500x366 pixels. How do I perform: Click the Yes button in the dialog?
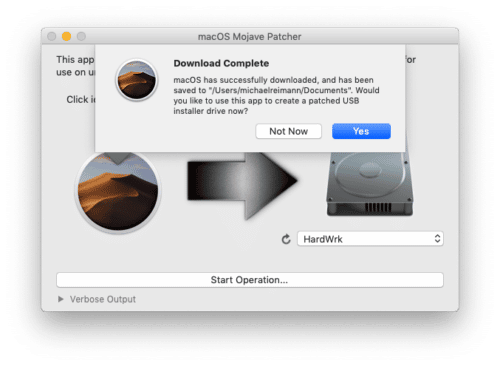[361, 131]
